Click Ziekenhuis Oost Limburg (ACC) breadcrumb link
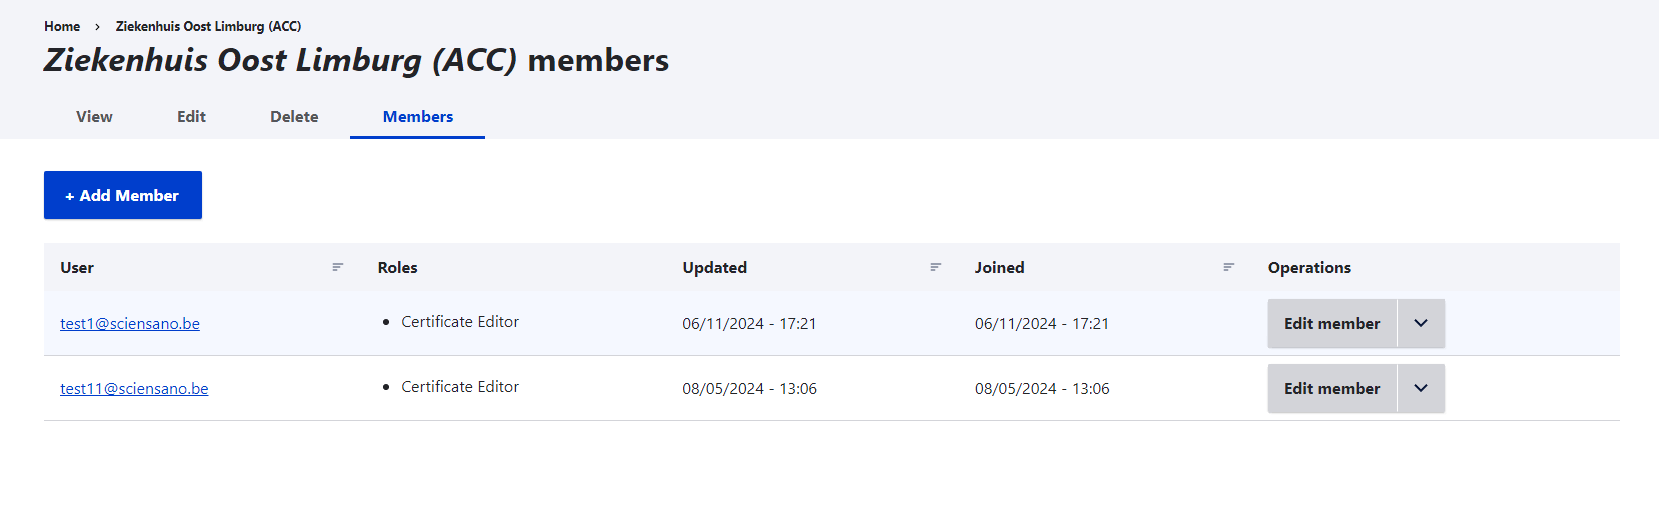Image resolution: width=1659 pixels, height=516 pixels. tap(208, 26)
